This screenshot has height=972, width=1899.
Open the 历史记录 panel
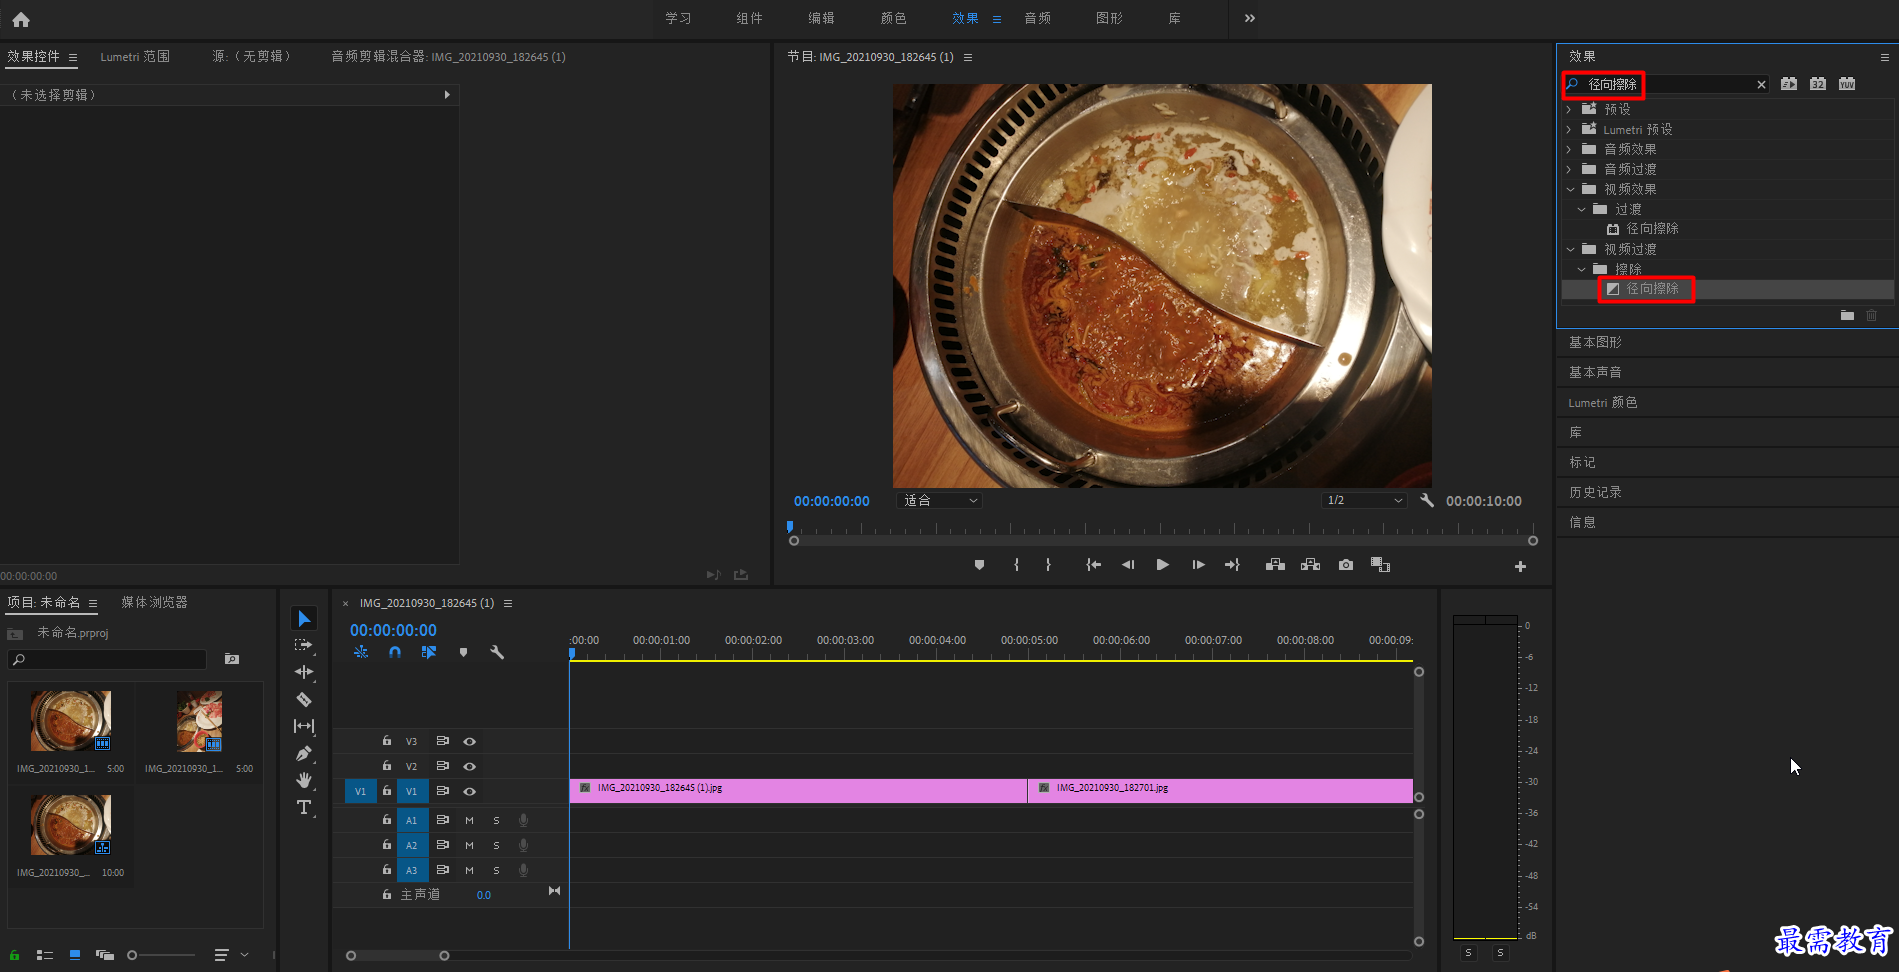(1595, 492)
